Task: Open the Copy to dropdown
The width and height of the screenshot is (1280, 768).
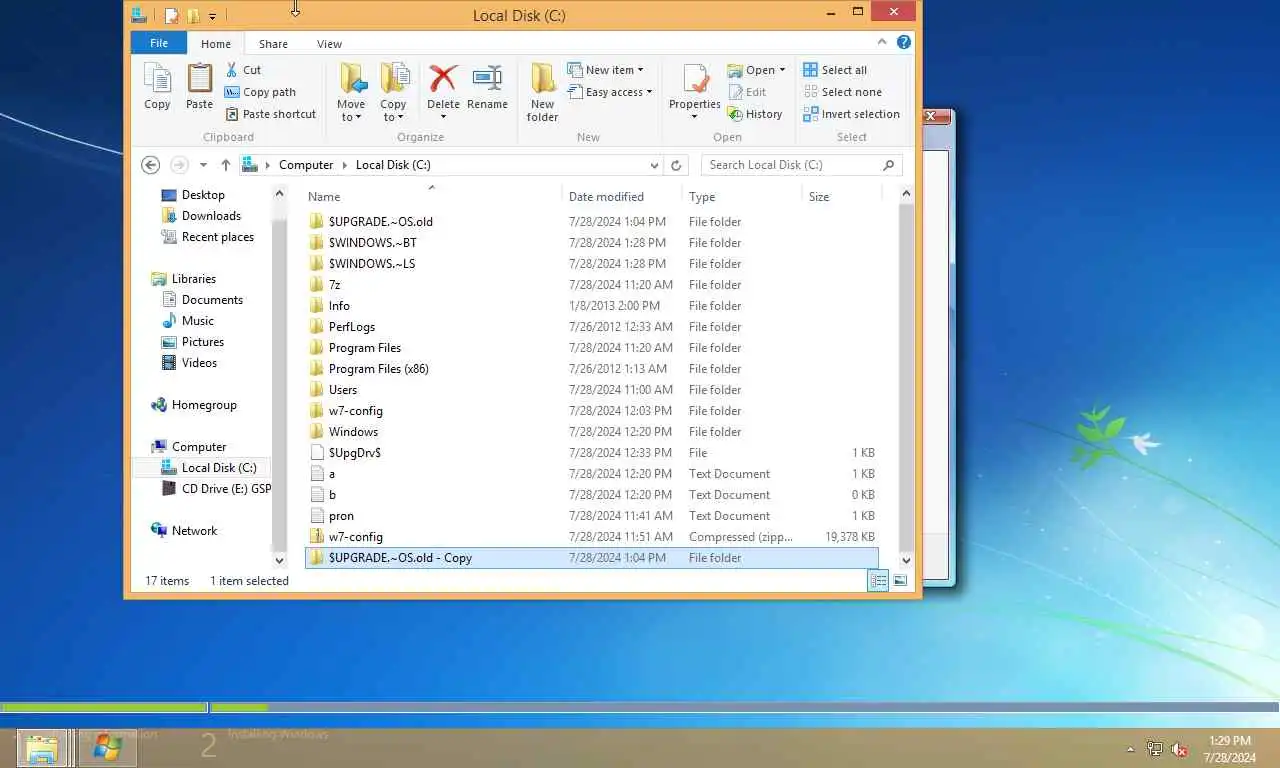Action: click(393, 111)
